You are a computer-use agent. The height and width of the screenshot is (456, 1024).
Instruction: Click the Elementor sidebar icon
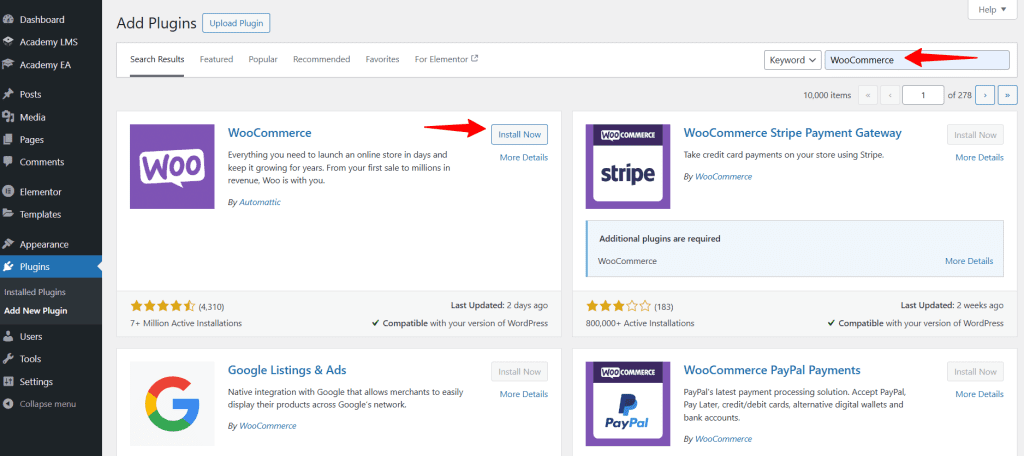point(8,192)
